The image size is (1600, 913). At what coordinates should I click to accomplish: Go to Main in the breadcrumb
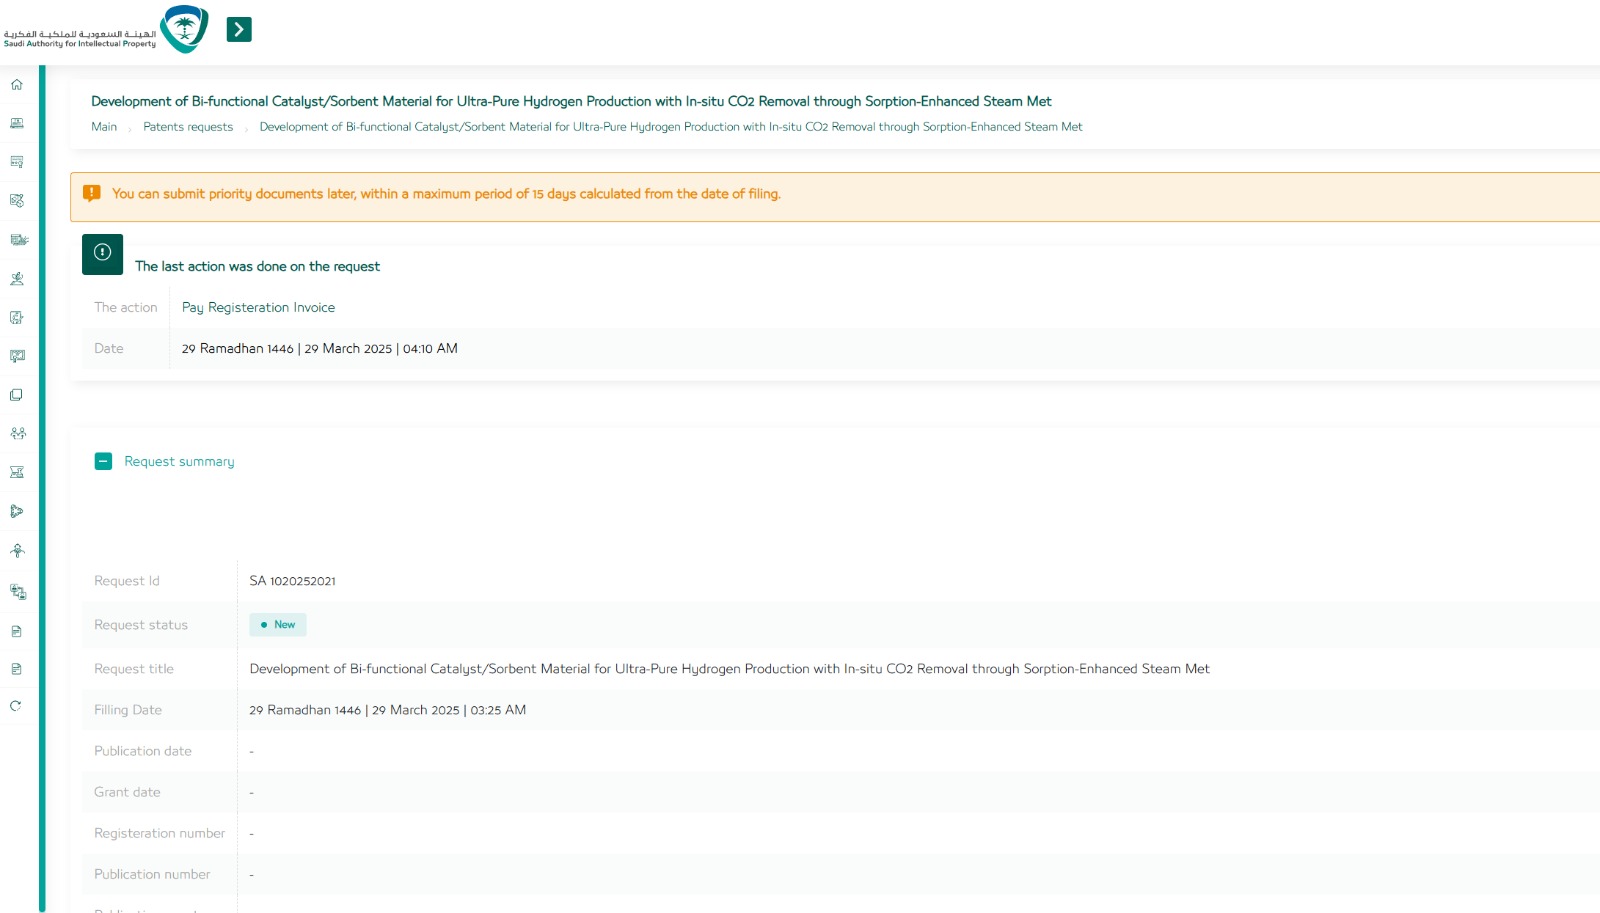pyautogui.click(x=104, y=127)
